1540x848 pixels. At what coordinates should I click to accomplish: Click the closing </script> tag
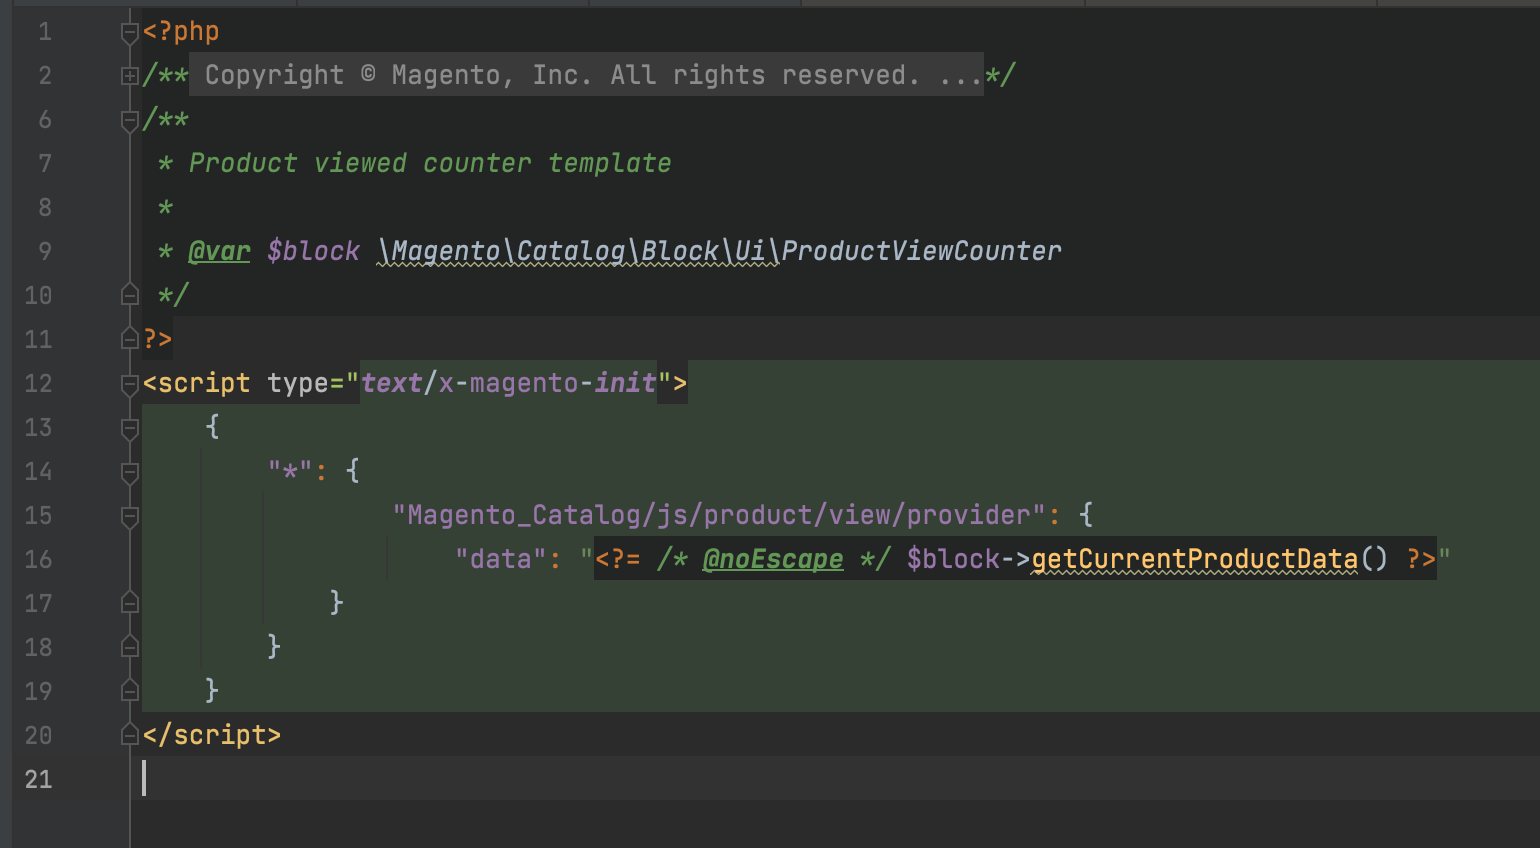click(212, 735)
